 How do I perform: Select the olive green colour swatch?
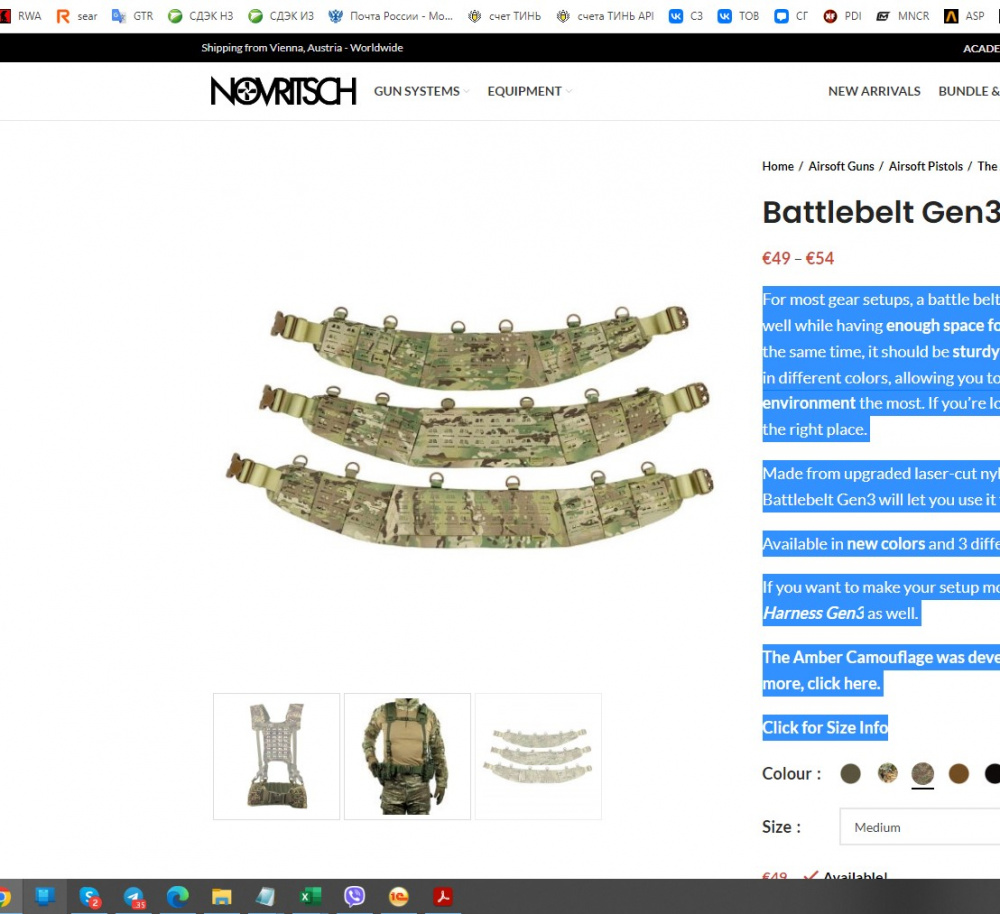(x=850, y=774)
